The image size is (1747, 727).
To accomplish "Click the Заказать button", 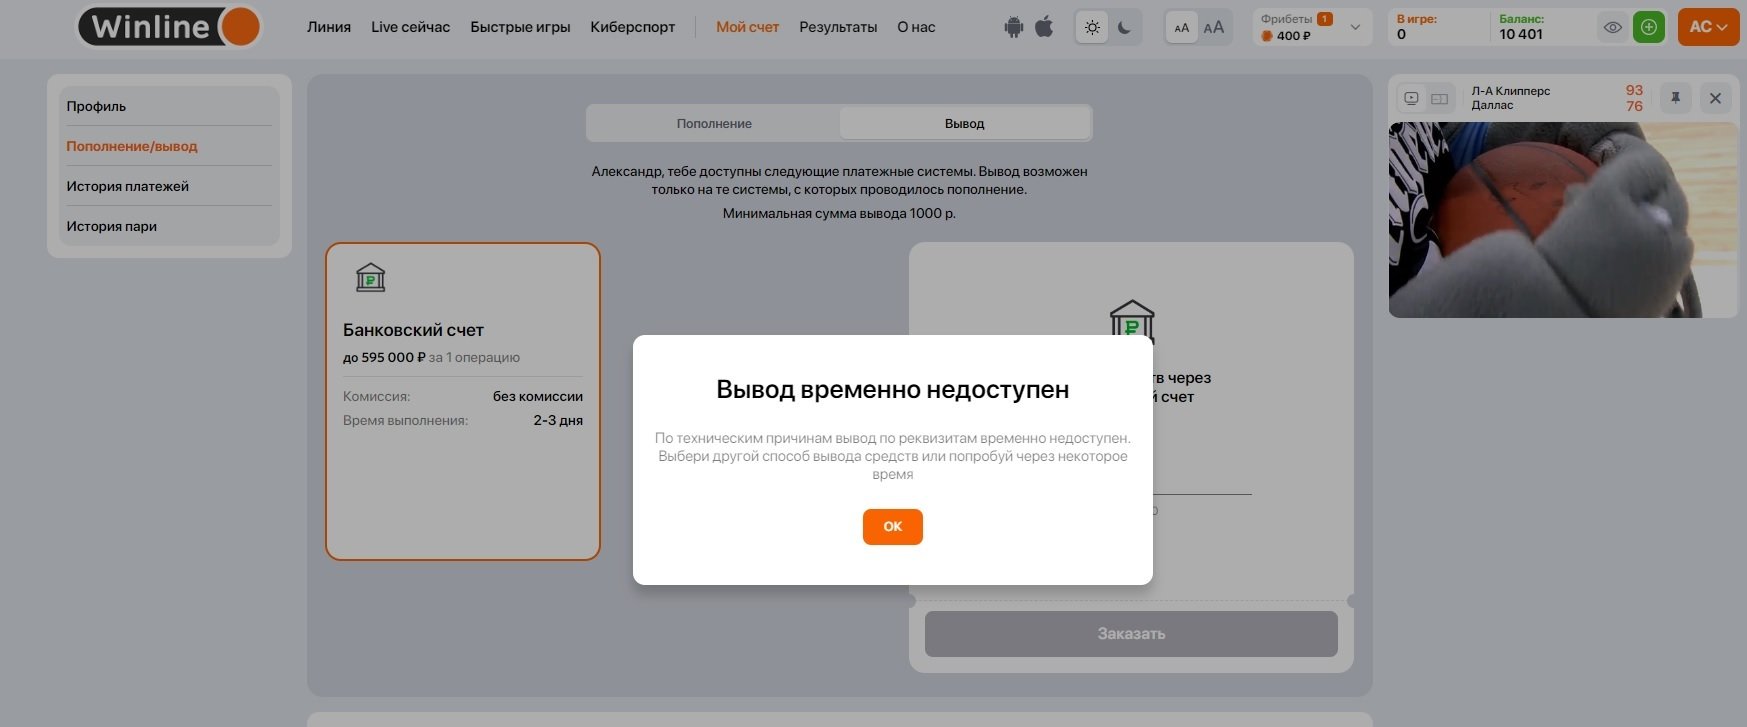I will tap(1131, 634).
